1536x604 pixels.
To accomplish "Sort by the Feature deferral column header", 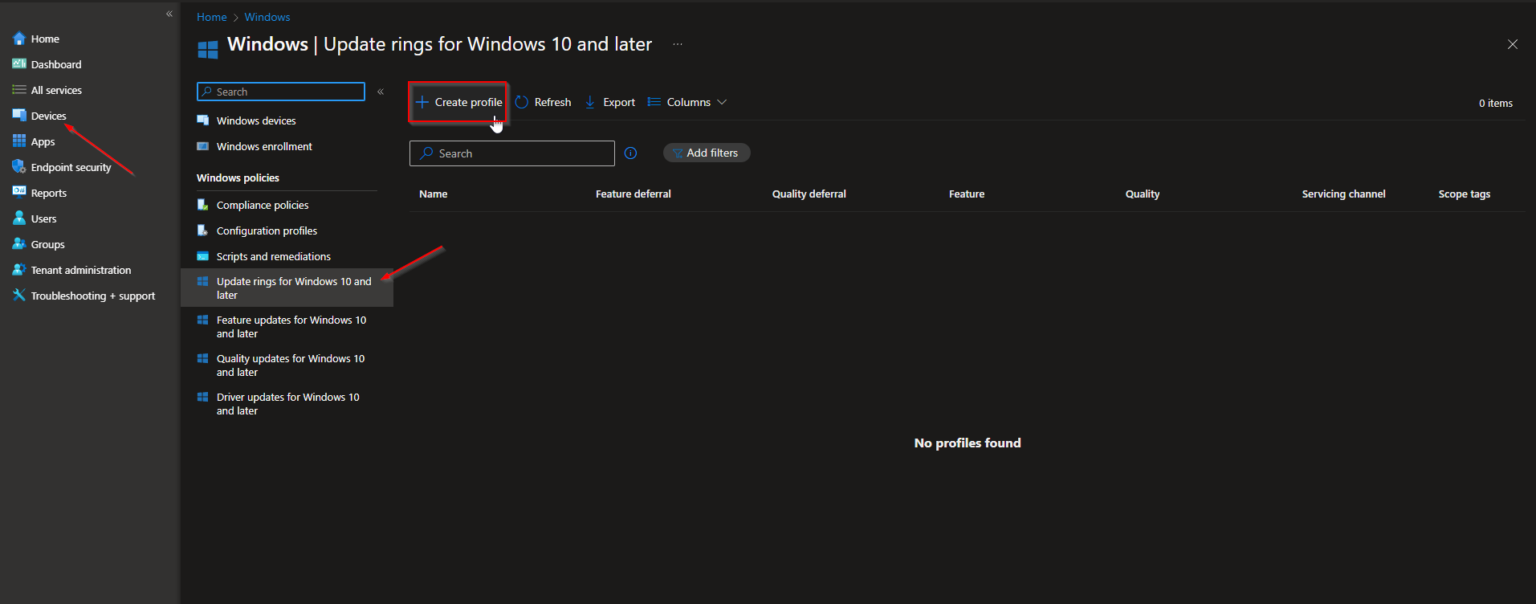I will [x=633, y=194].
